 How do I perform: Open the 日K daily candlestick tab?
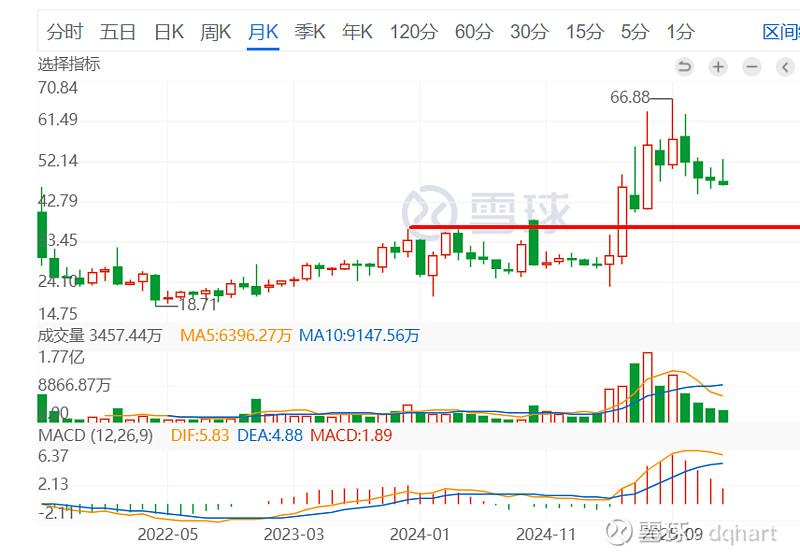pos(169,32)
